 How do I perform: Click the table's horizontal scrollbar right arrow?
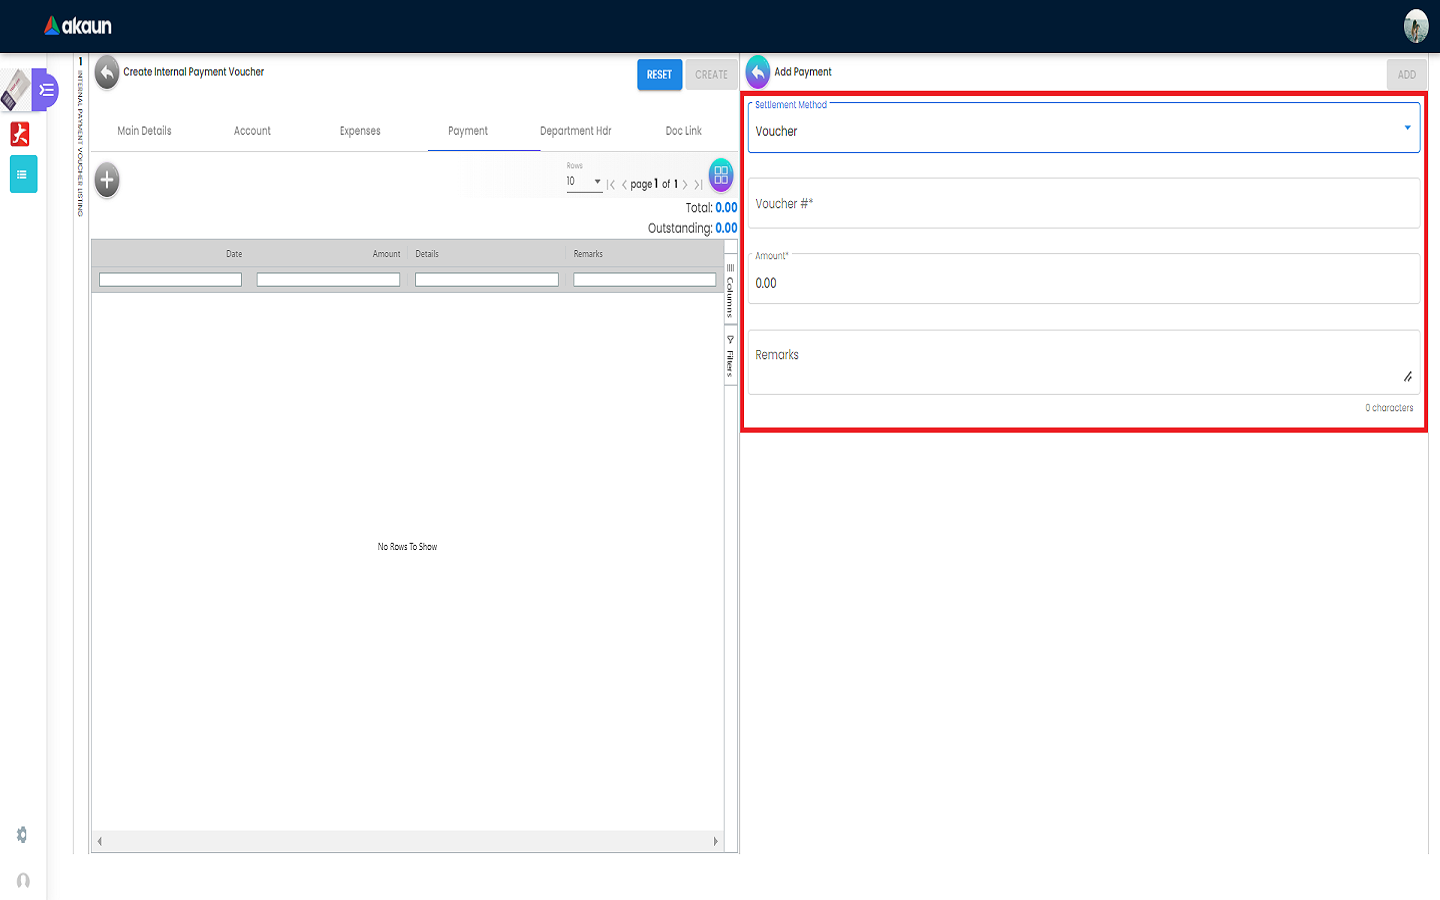coord(715,842)
